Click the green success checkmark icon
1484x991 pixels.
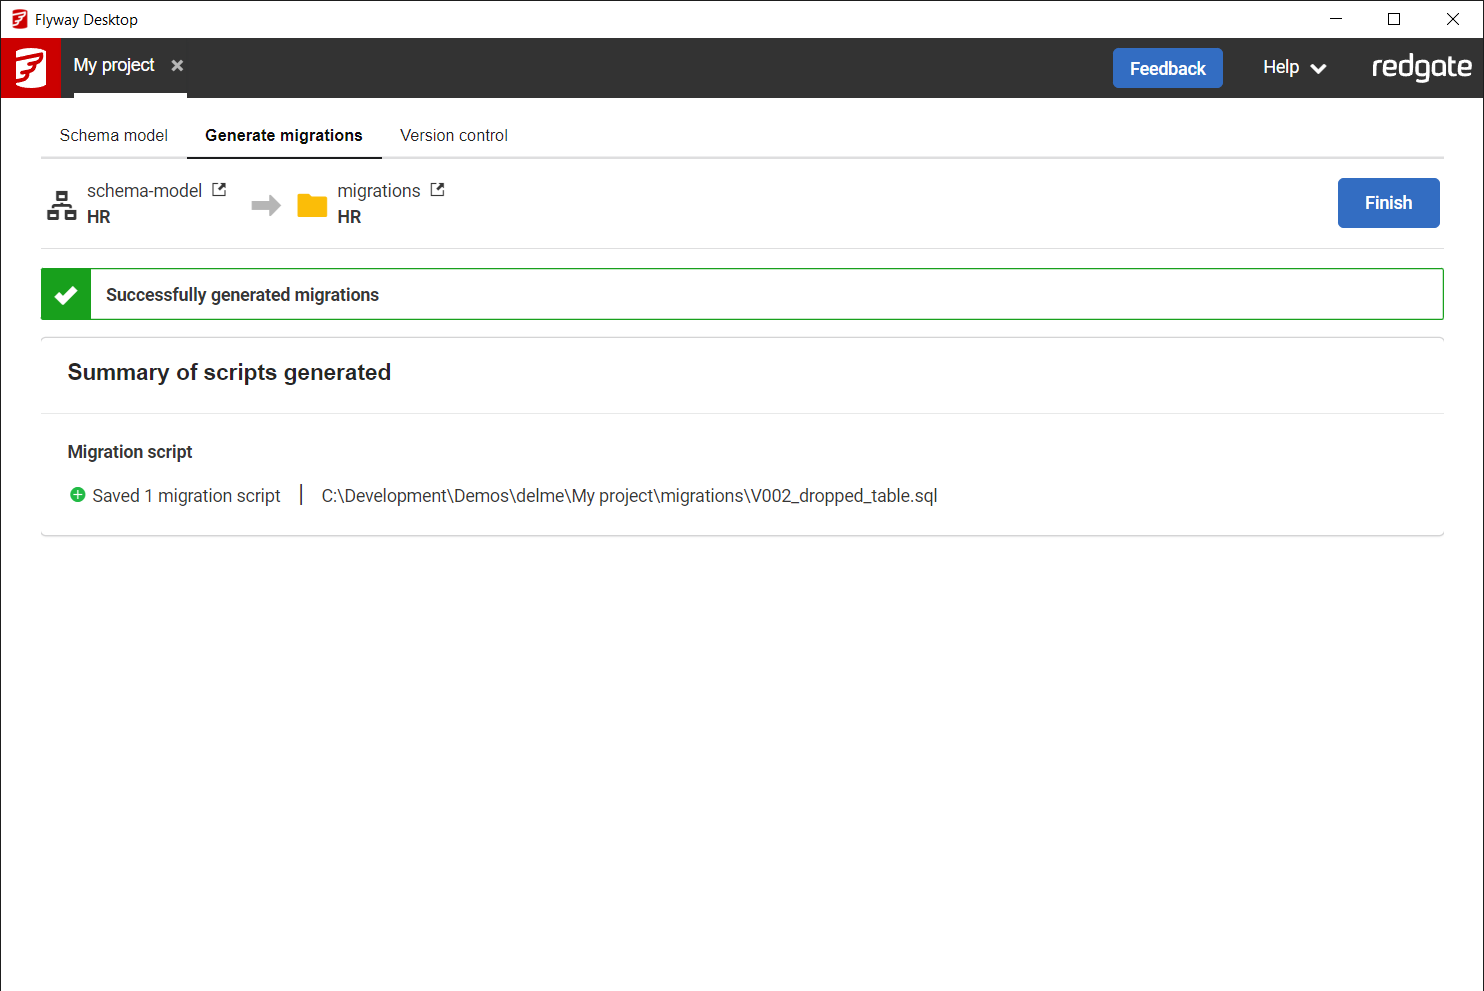(x=66, y=295)
